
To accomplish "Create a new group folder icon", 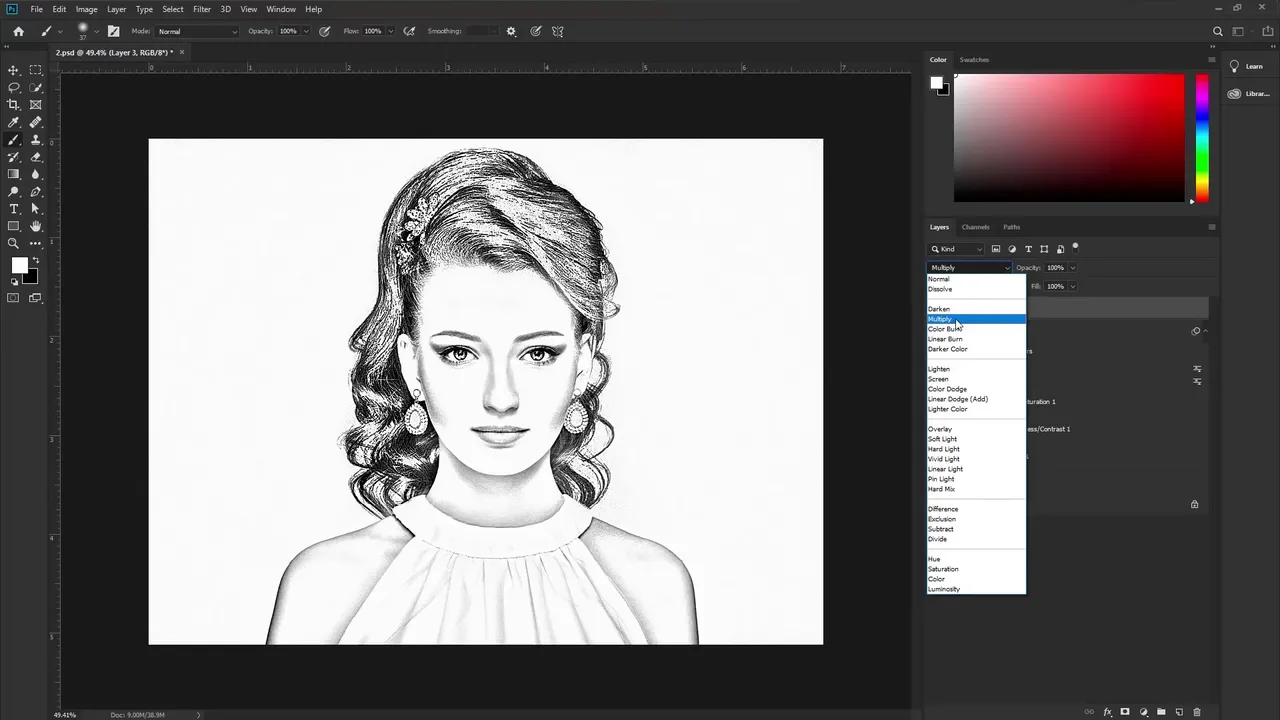I will coord(1161,712).
